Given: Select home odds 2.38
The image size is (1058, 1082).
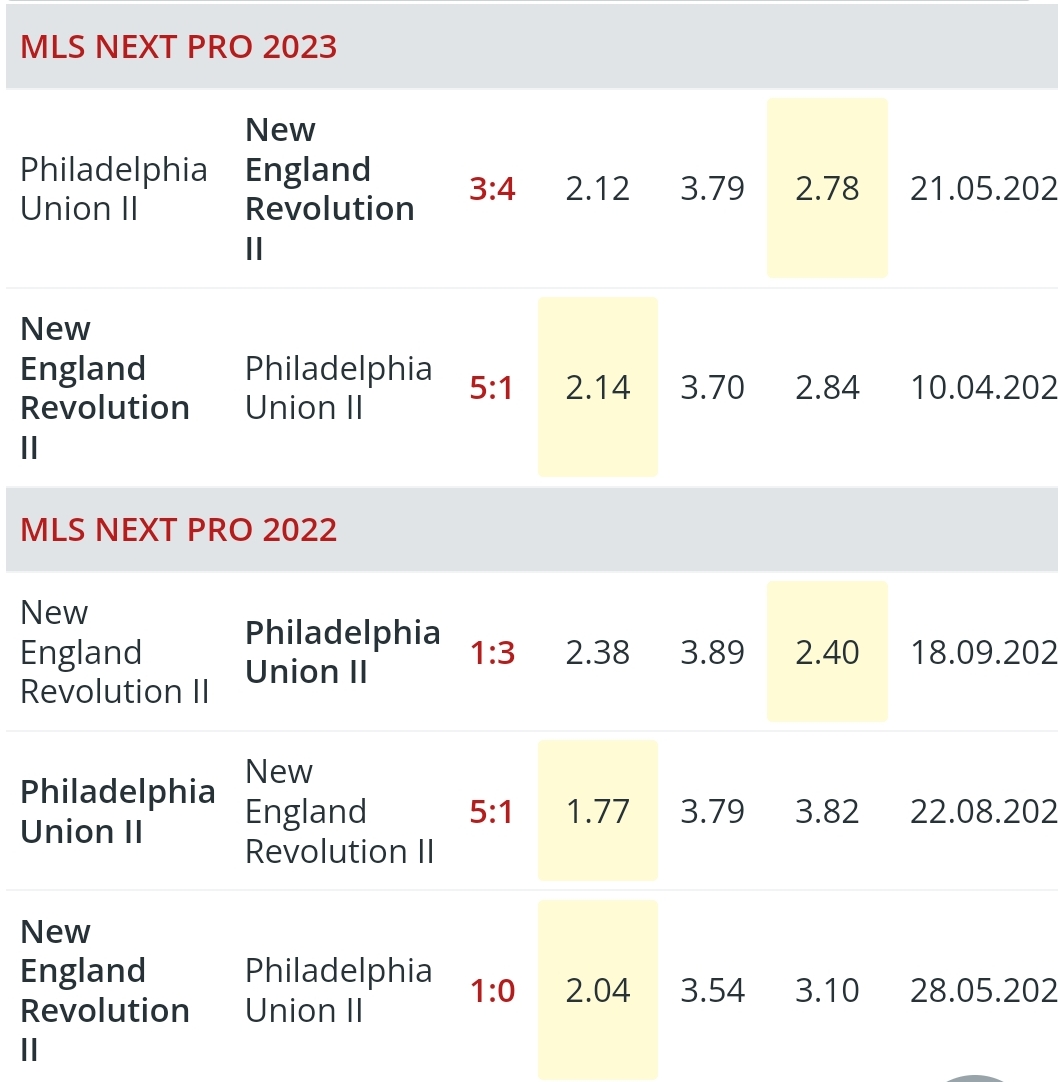Looking at the screenshot, I should [x=598, y=652].
